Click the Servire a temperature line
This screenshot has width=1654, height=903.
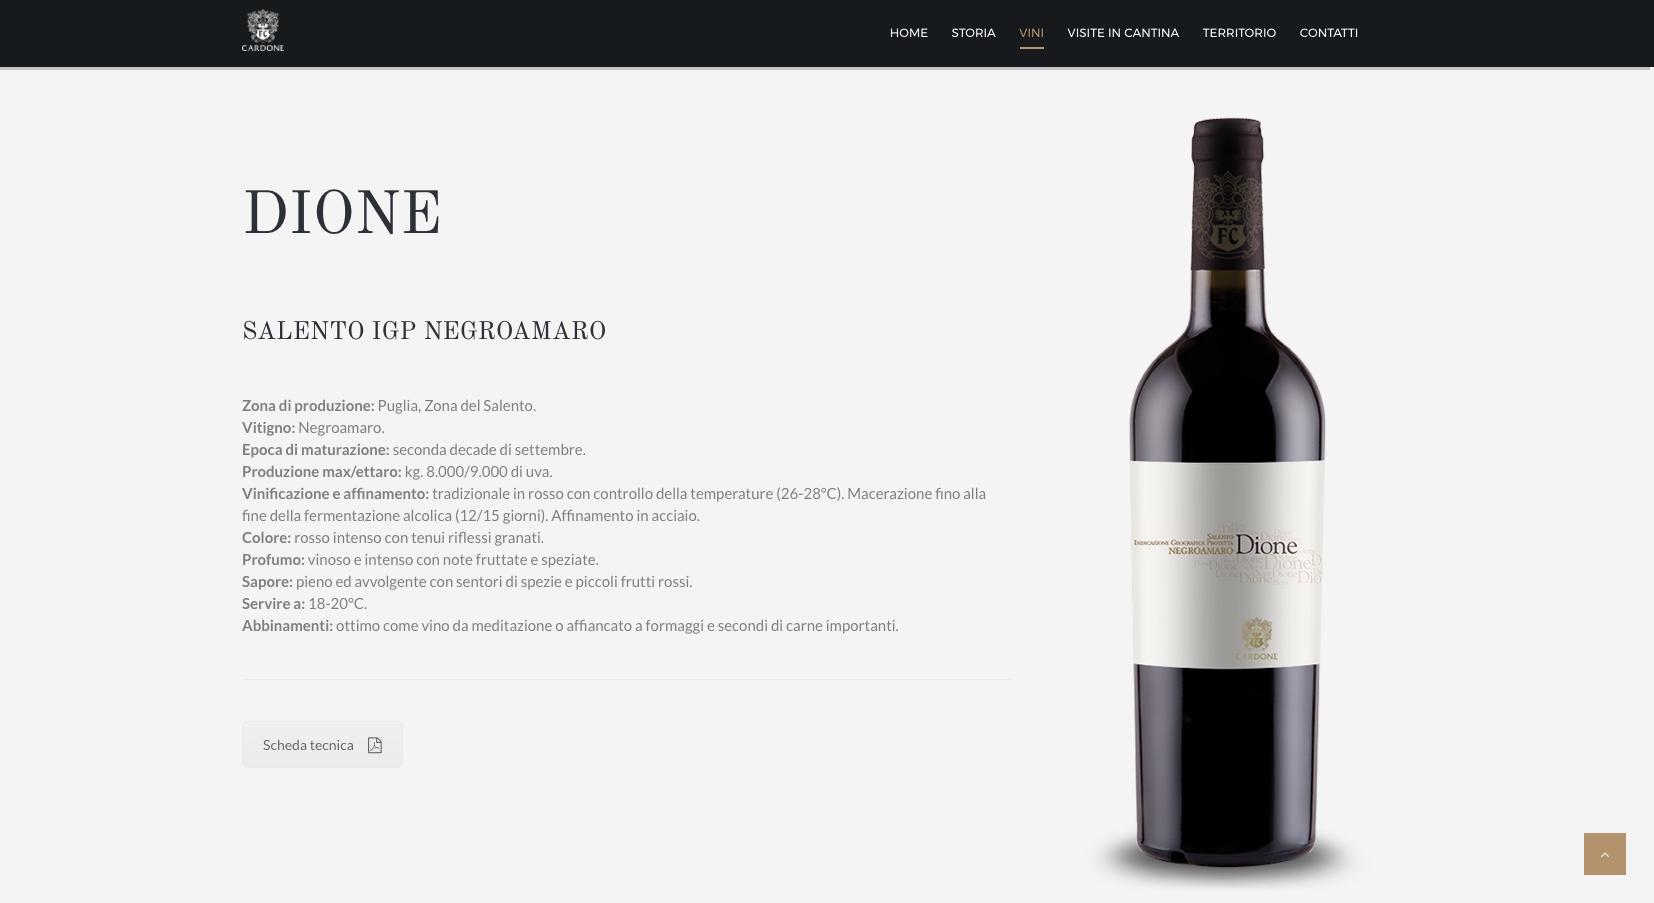304,603
